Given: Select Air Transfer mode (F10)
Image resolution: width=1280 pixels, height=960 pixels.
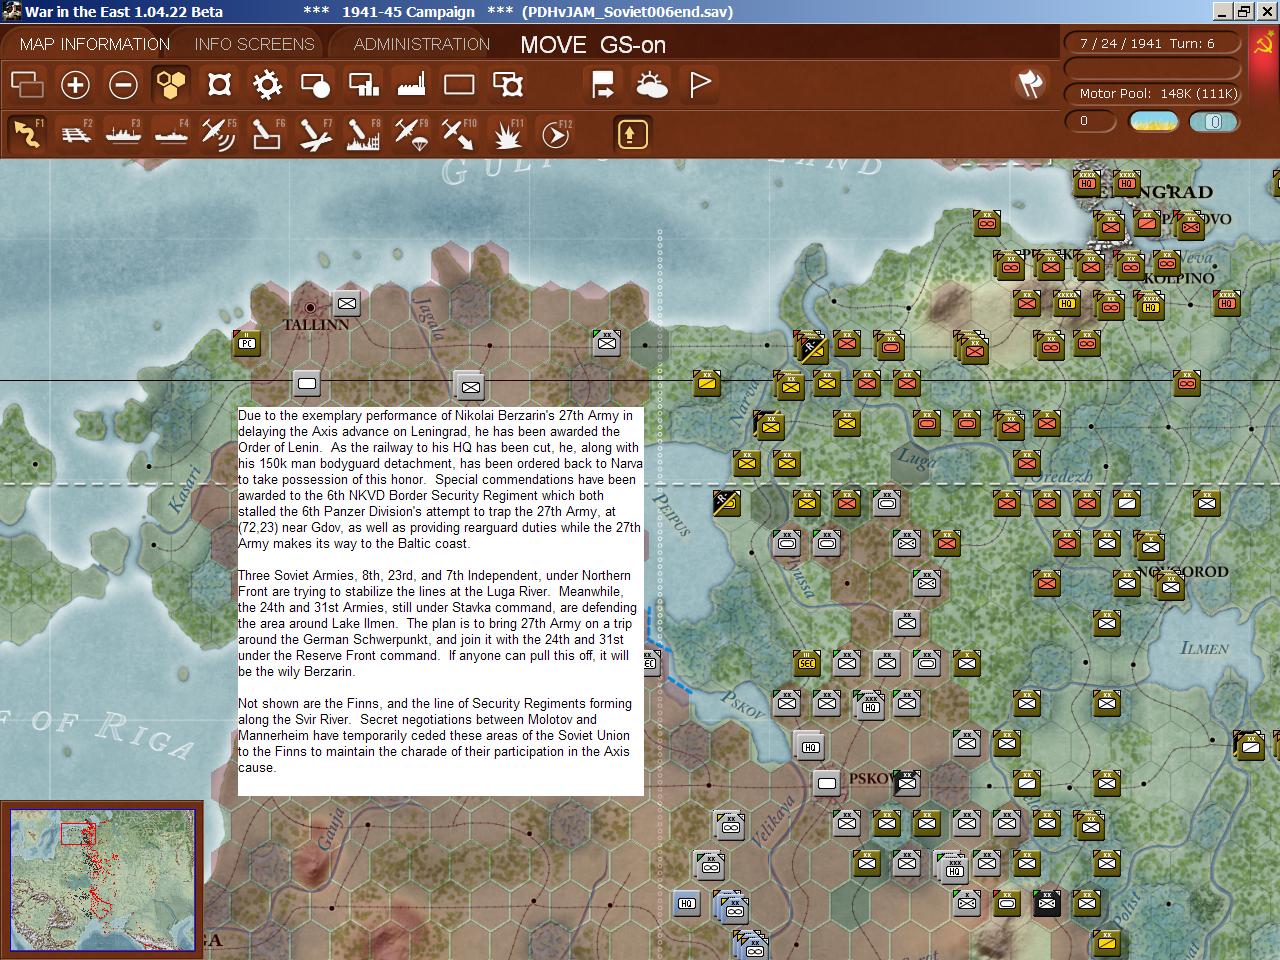Looking at the screenshot, I should point(459,133).
